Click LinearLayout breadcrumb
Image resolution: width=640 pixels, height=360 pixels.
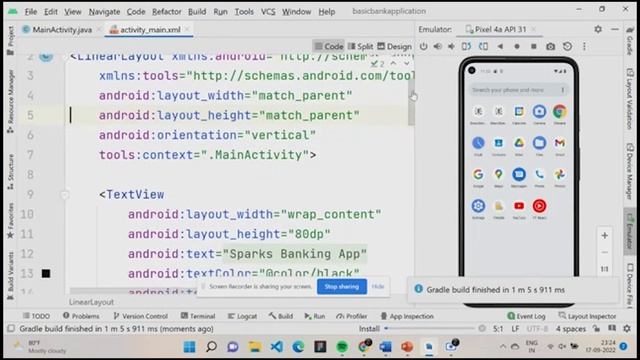91,302
